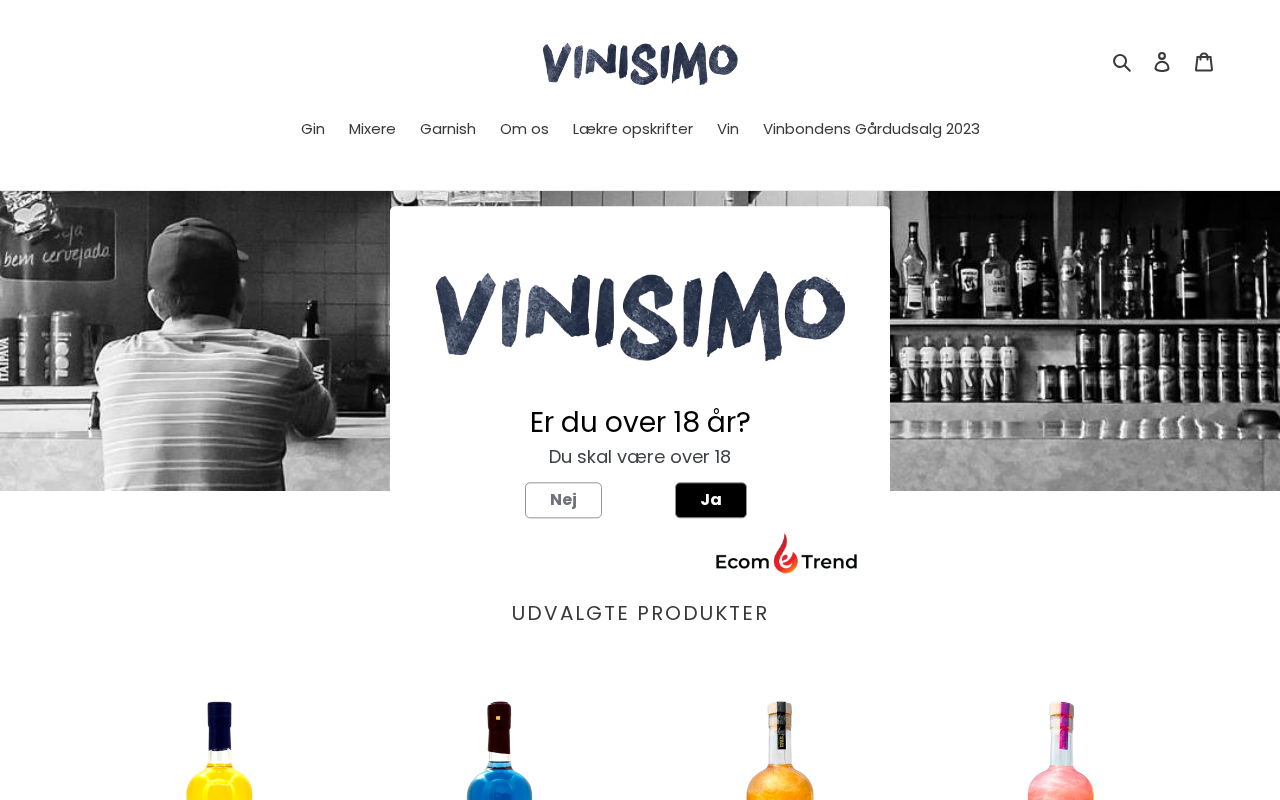The image size is (1280, 800).
Task: Open the Gin menu item
Action: click(x=313, y=129)
